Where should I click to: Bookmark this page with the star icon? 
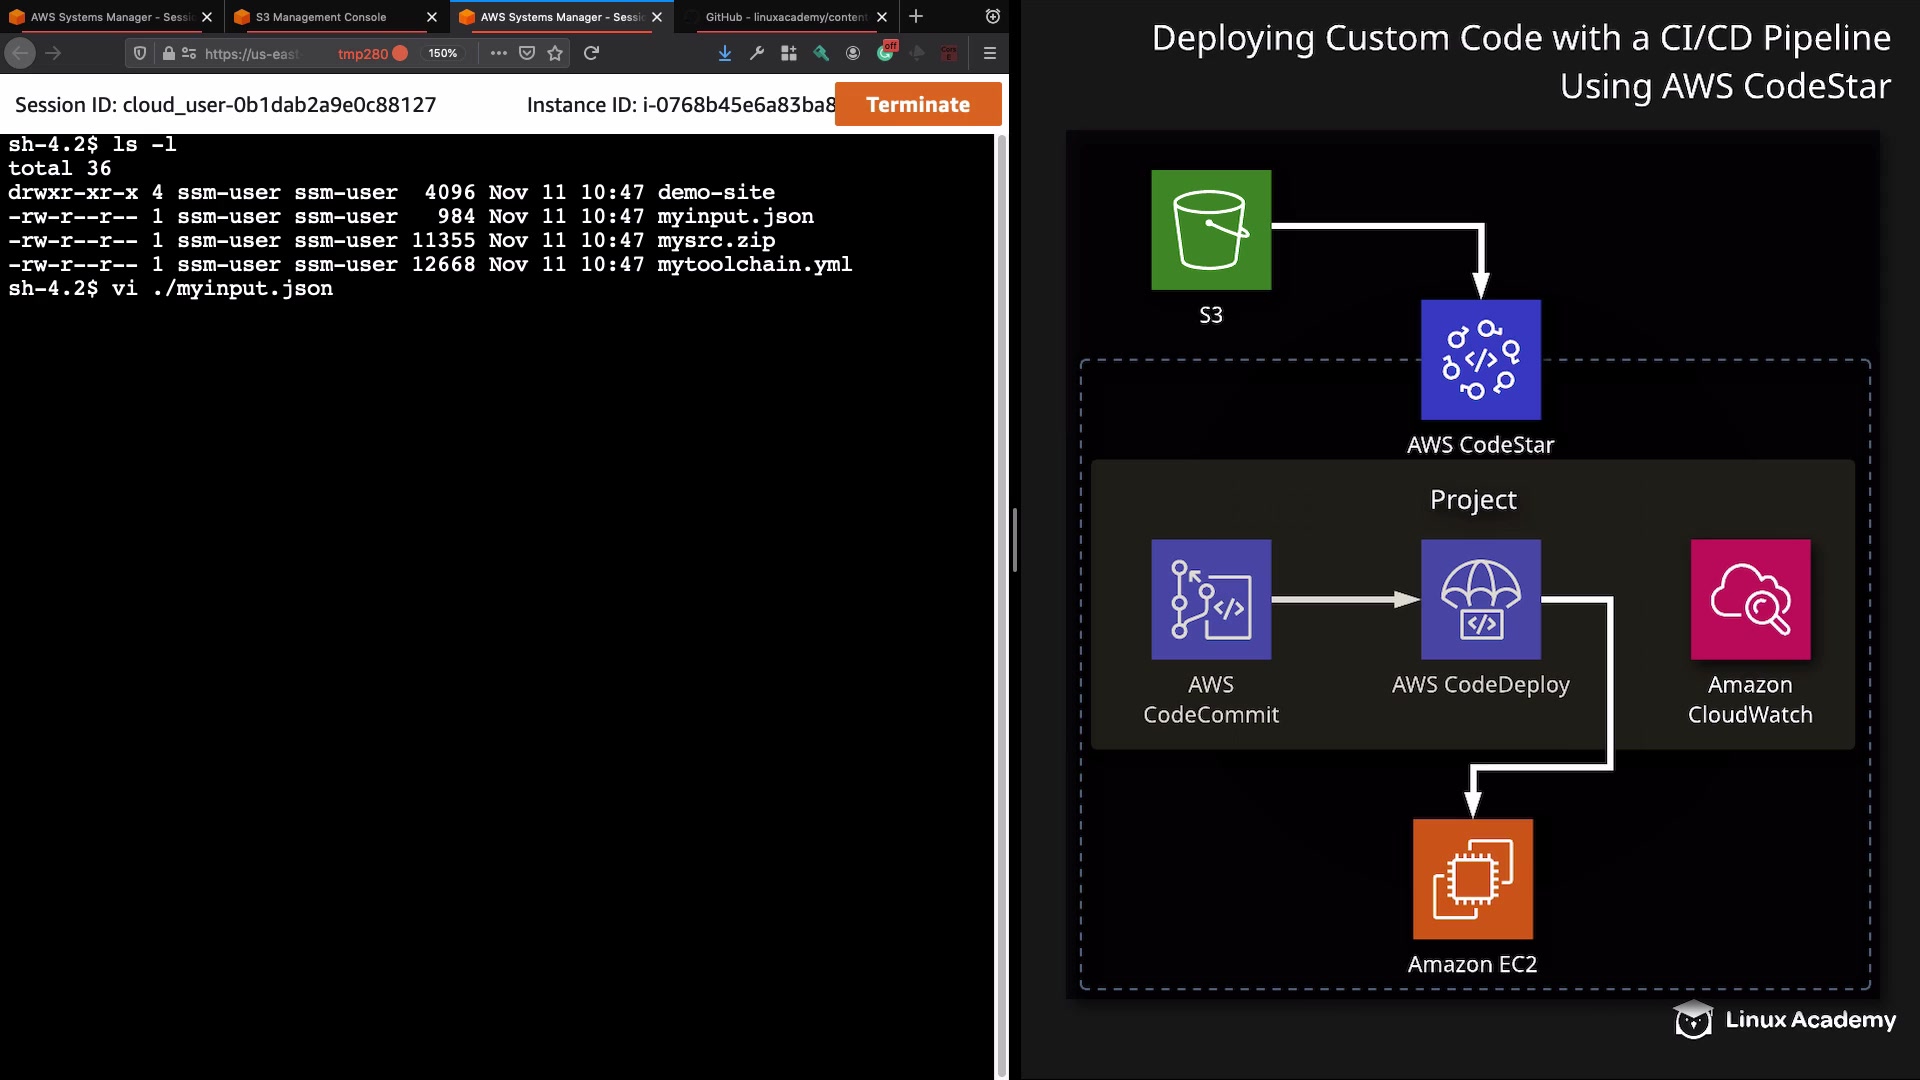[x=555, y=53]
